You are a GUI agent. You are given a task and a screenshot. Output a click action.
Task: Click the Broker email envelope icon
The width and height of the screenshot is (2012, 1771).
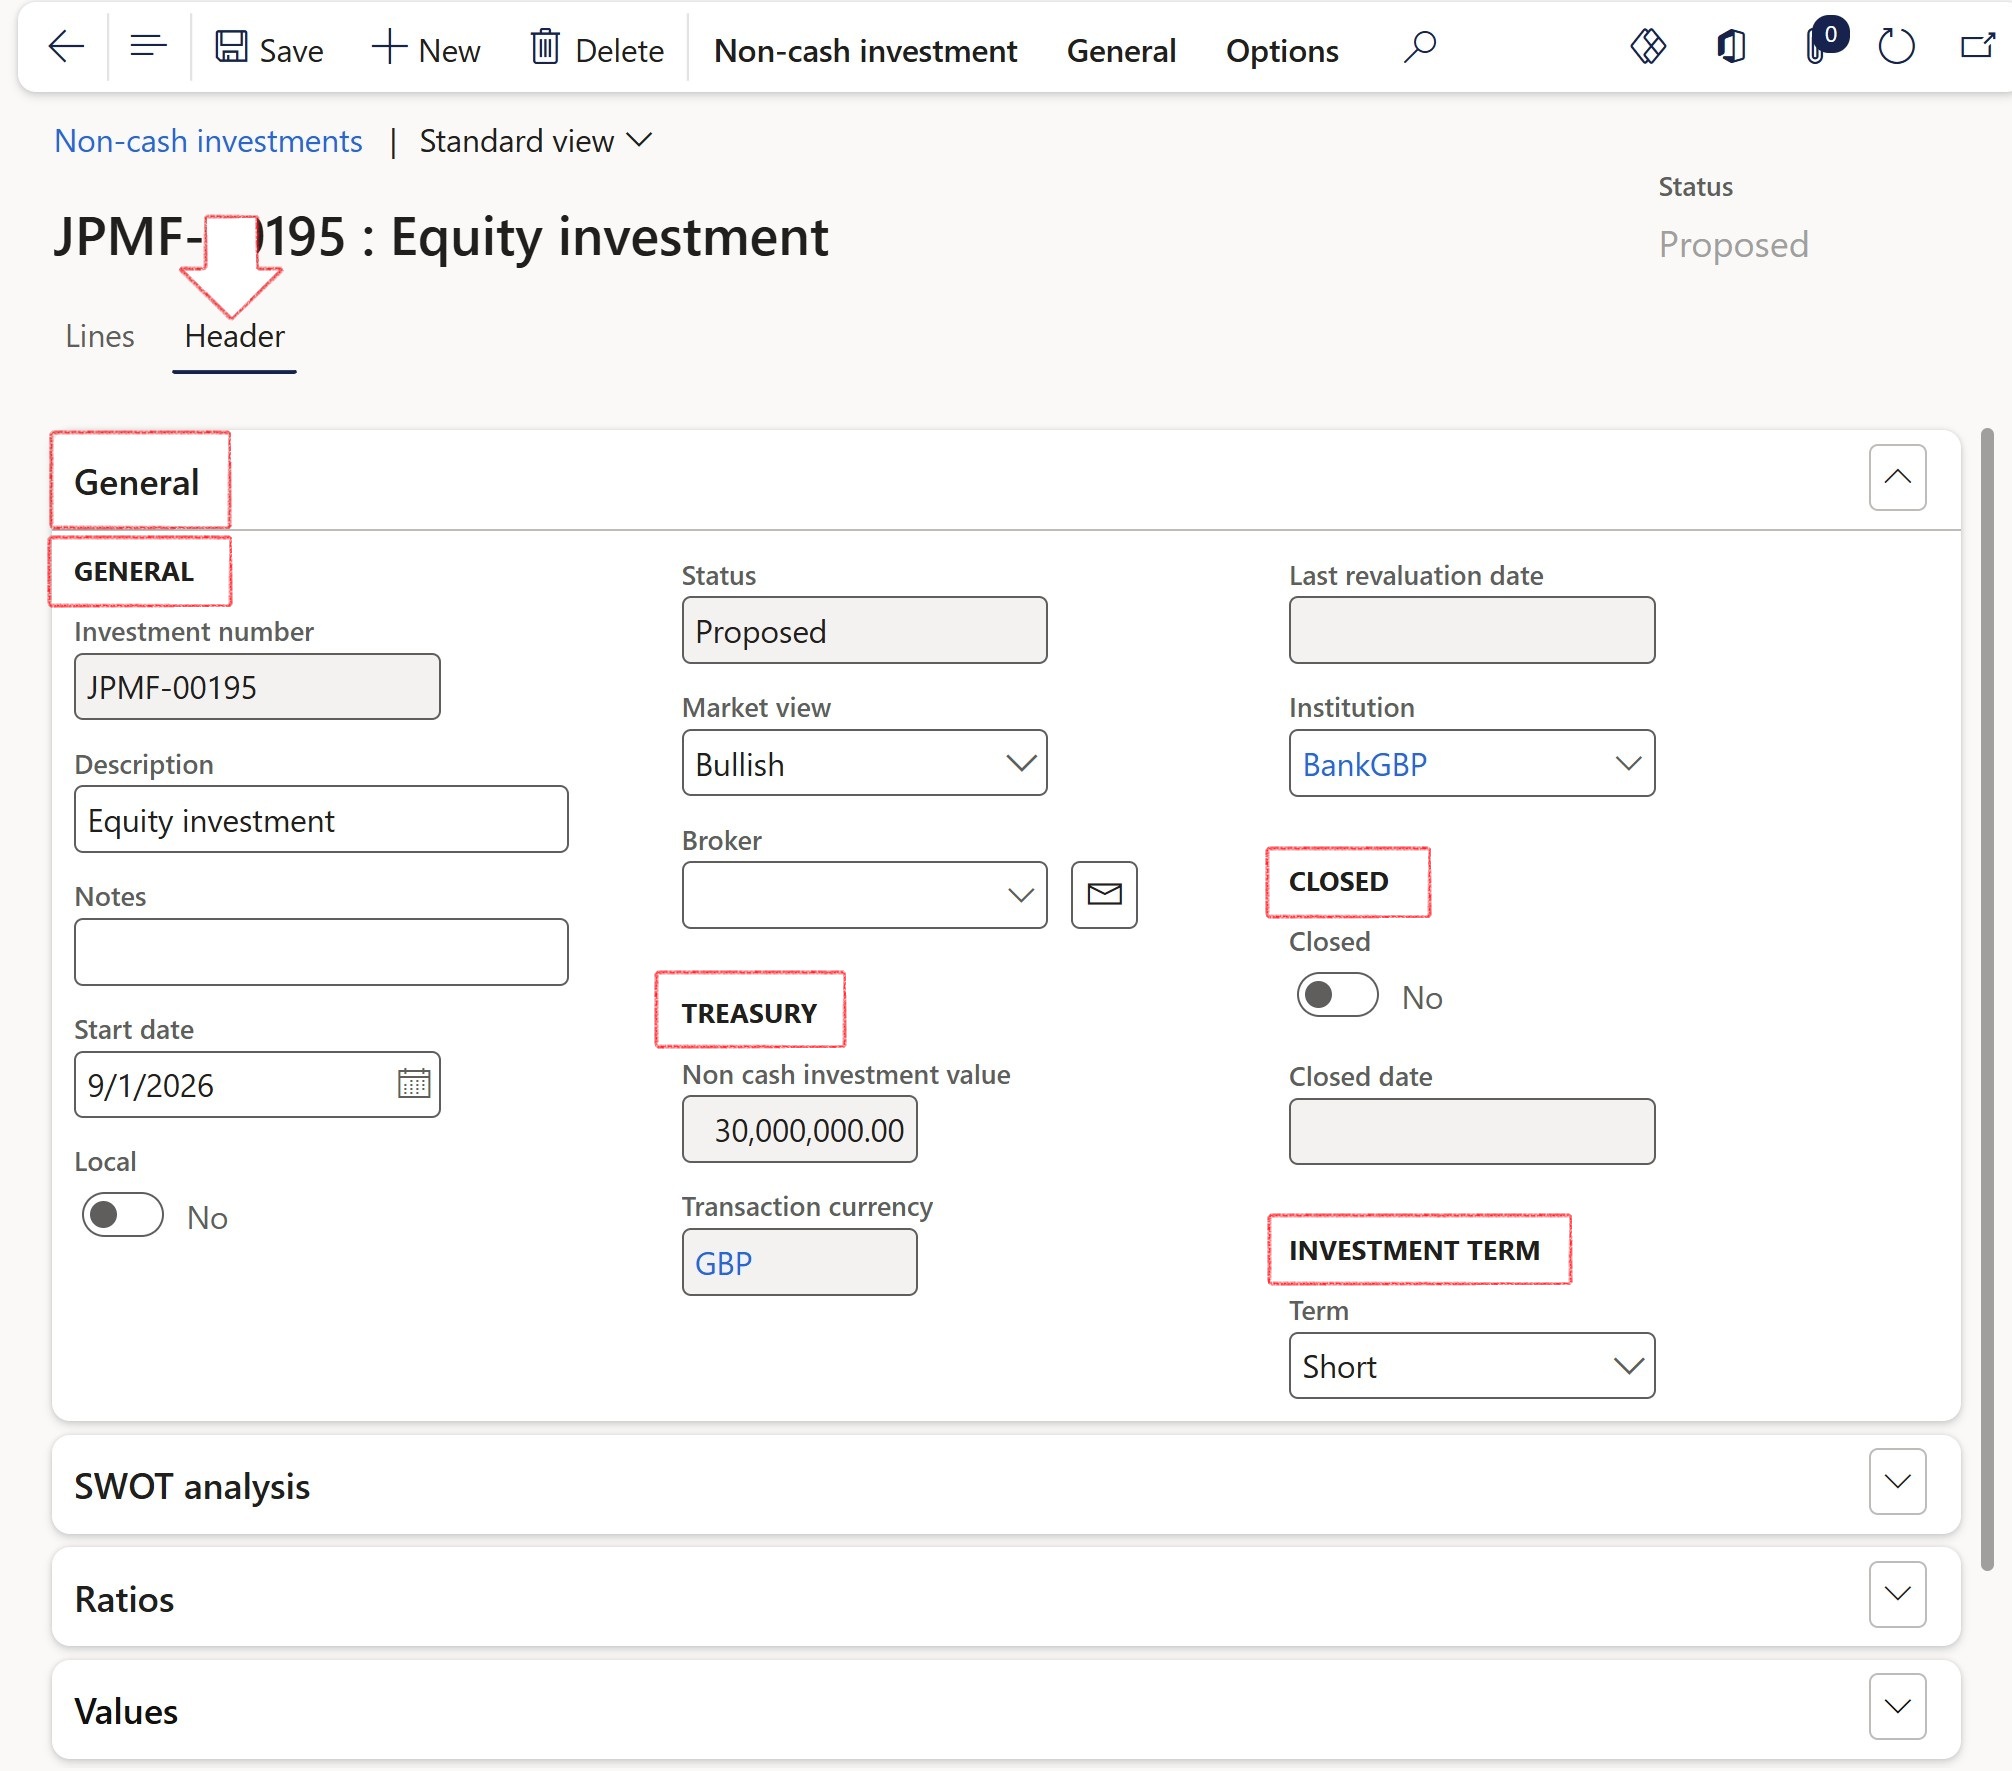pyautogui.click(x=1104, y=895)
